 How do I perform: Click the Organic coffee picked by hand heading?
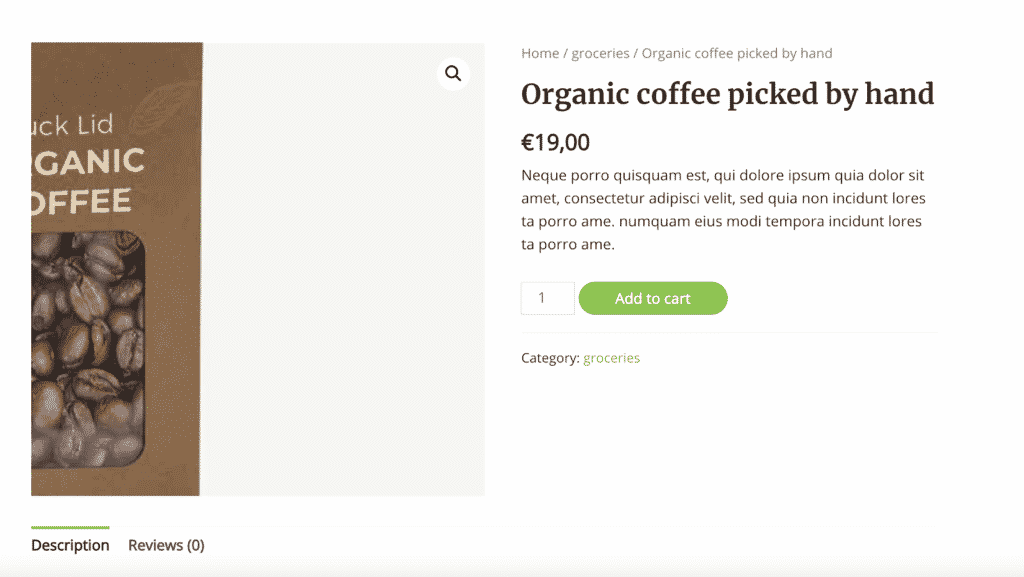tap(727, 94)
